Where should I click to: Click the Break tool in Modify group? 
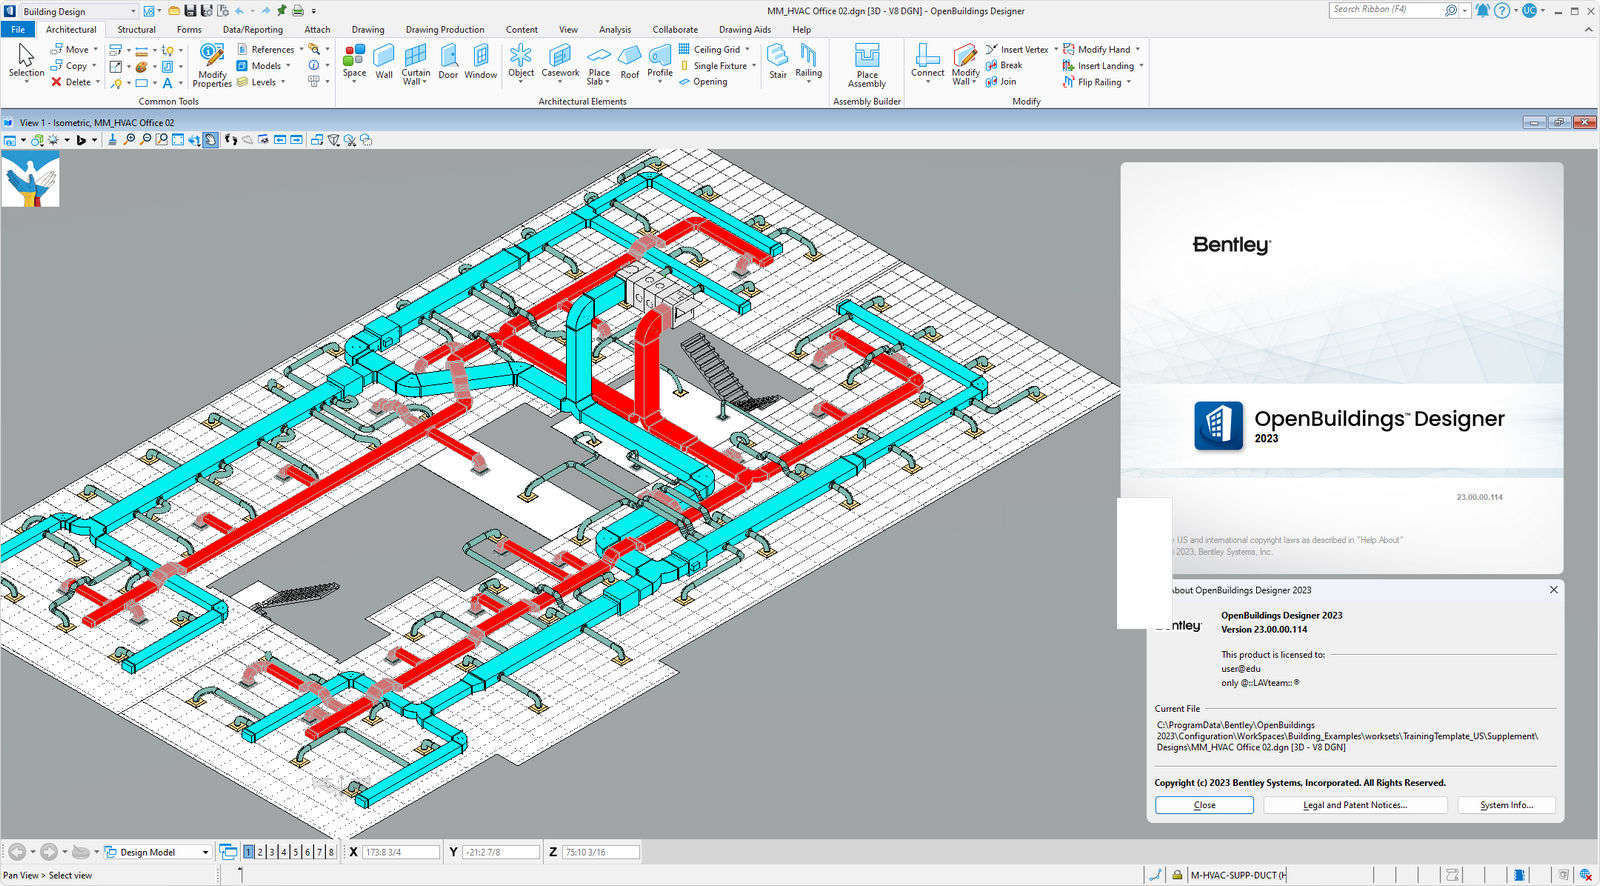[1004, 65]
